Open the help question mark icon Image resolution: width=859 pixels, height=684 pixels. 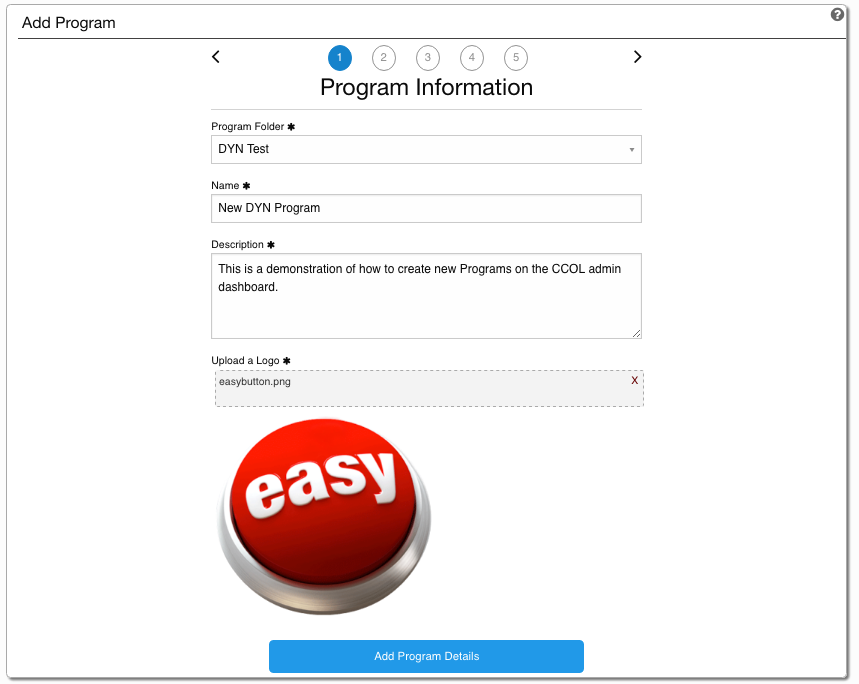tap(837, 15)
